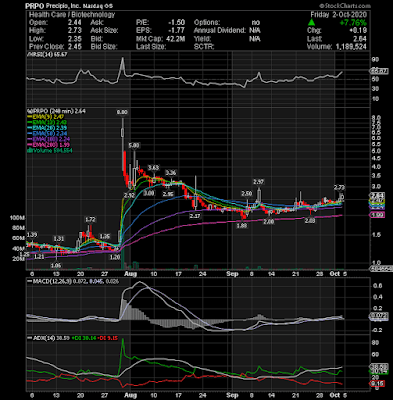
Task: Click the Oct label on the bottom date axis
Action: coord(336,395)
